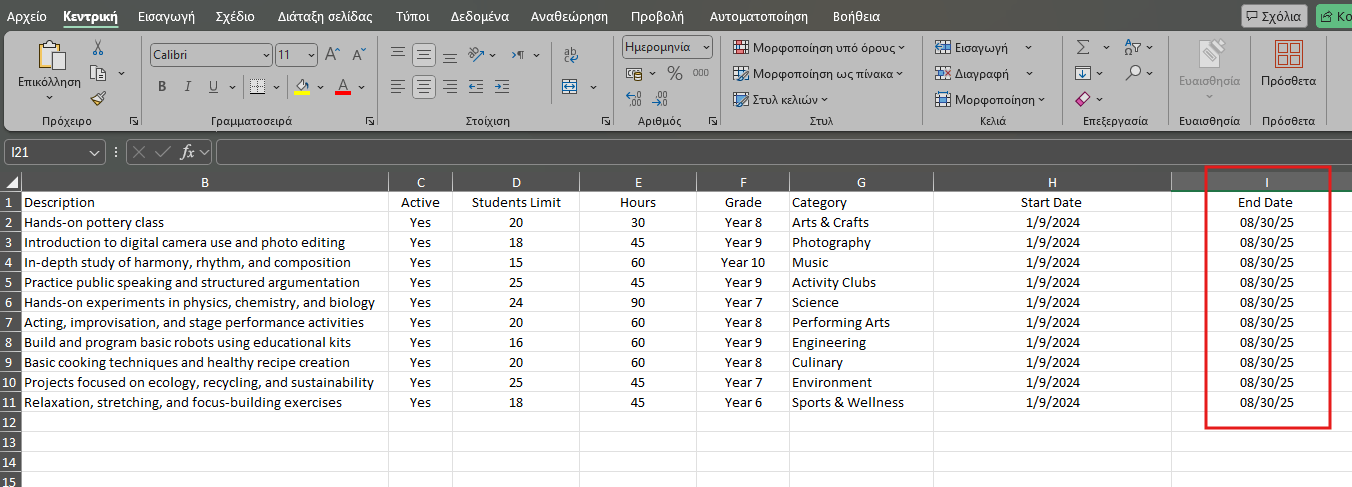Click the Cut scissors icon
The height and width of the screenshot is (487, 1352).
point(98,47)
